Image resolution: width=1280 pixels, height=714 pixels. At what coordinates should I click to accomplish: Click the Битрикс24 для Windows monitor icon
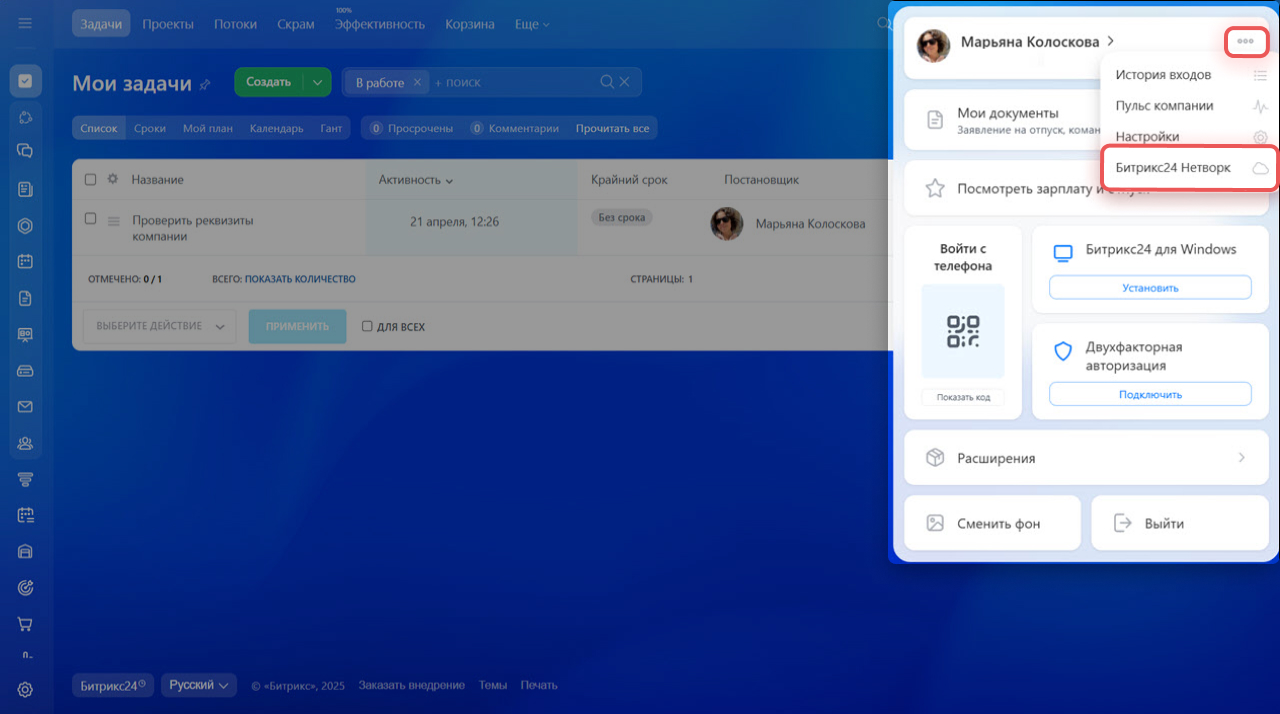point(1063,253)
